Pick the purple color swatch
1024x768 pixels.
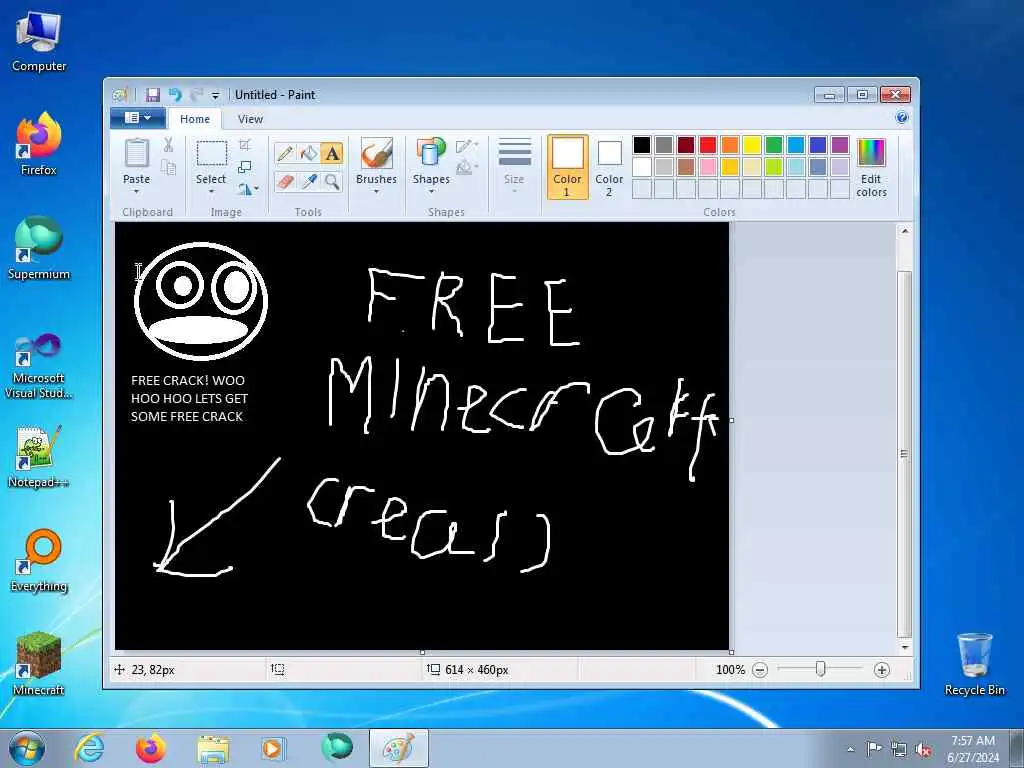click(x=840, y=145)
